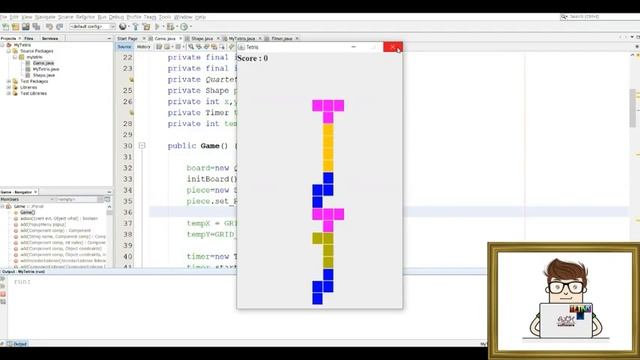Image resolution: width=640 pixels, height=360 pixels.
Task: Open the dropdown arrow beside the Run icon
Action: (163, 27)
